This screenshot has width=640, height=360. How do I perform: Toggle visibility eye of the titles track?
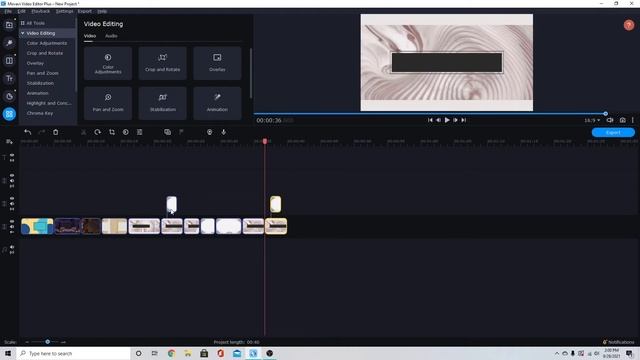tap(12, 155)
